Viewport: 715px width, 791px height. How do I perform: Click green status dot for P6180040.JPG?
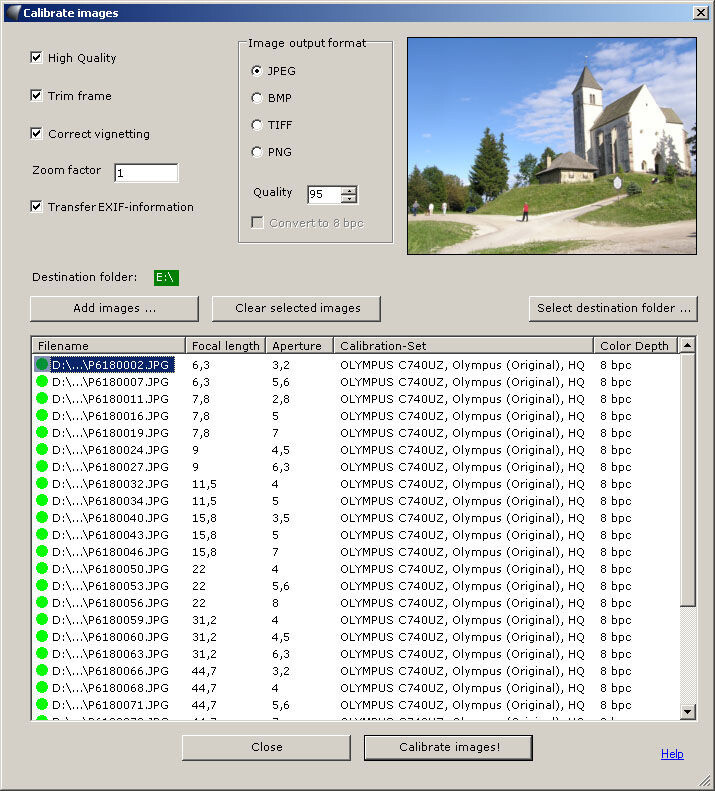coord(42,517)
